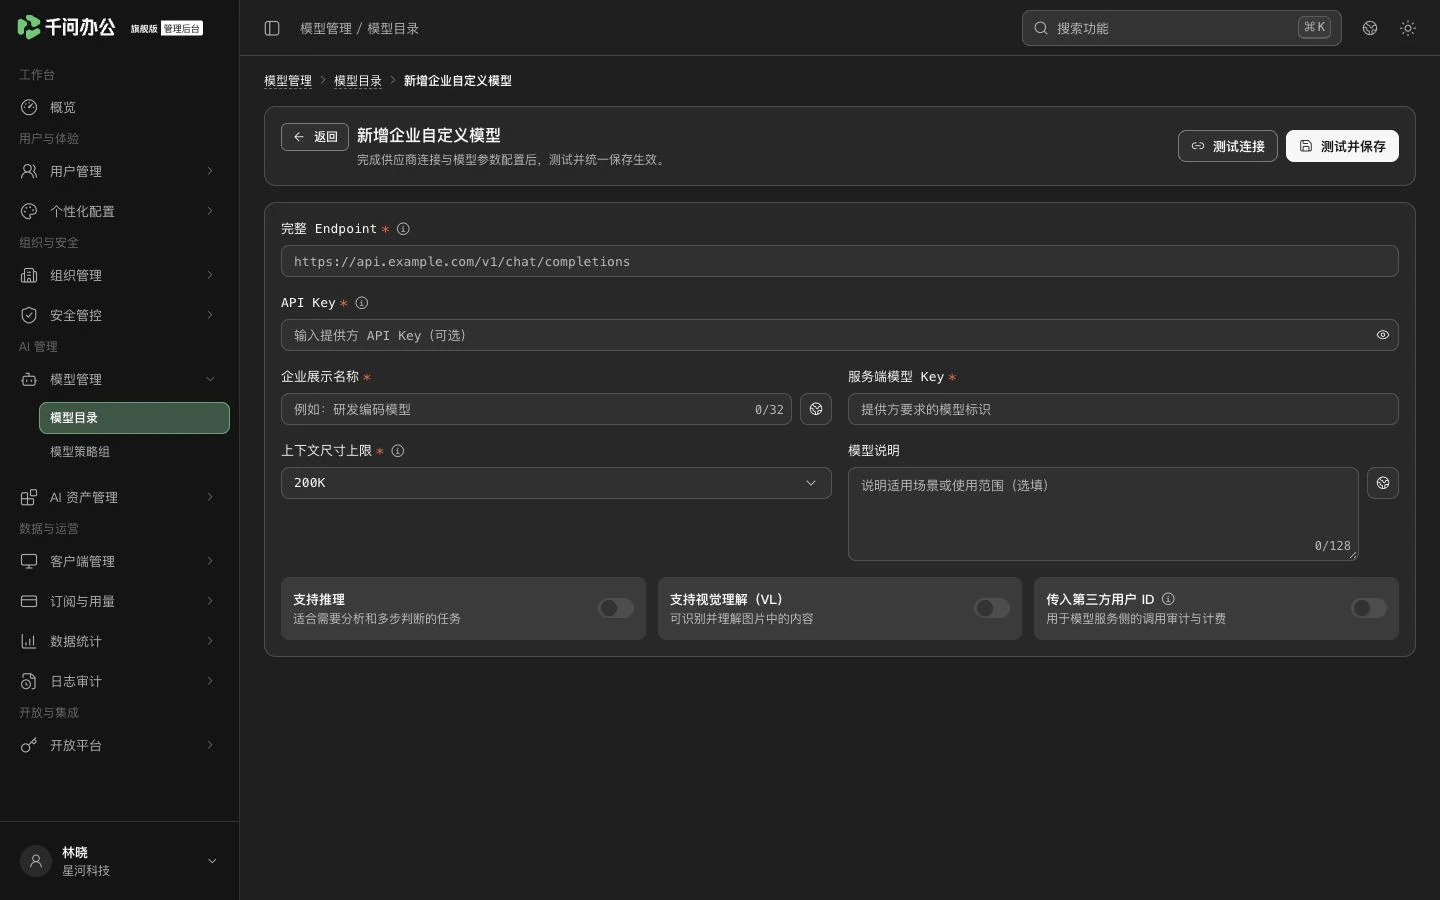The image size is (1440, 900).
Task: Focus the 完整 Endpoint input field
Action: coord(840,261)
